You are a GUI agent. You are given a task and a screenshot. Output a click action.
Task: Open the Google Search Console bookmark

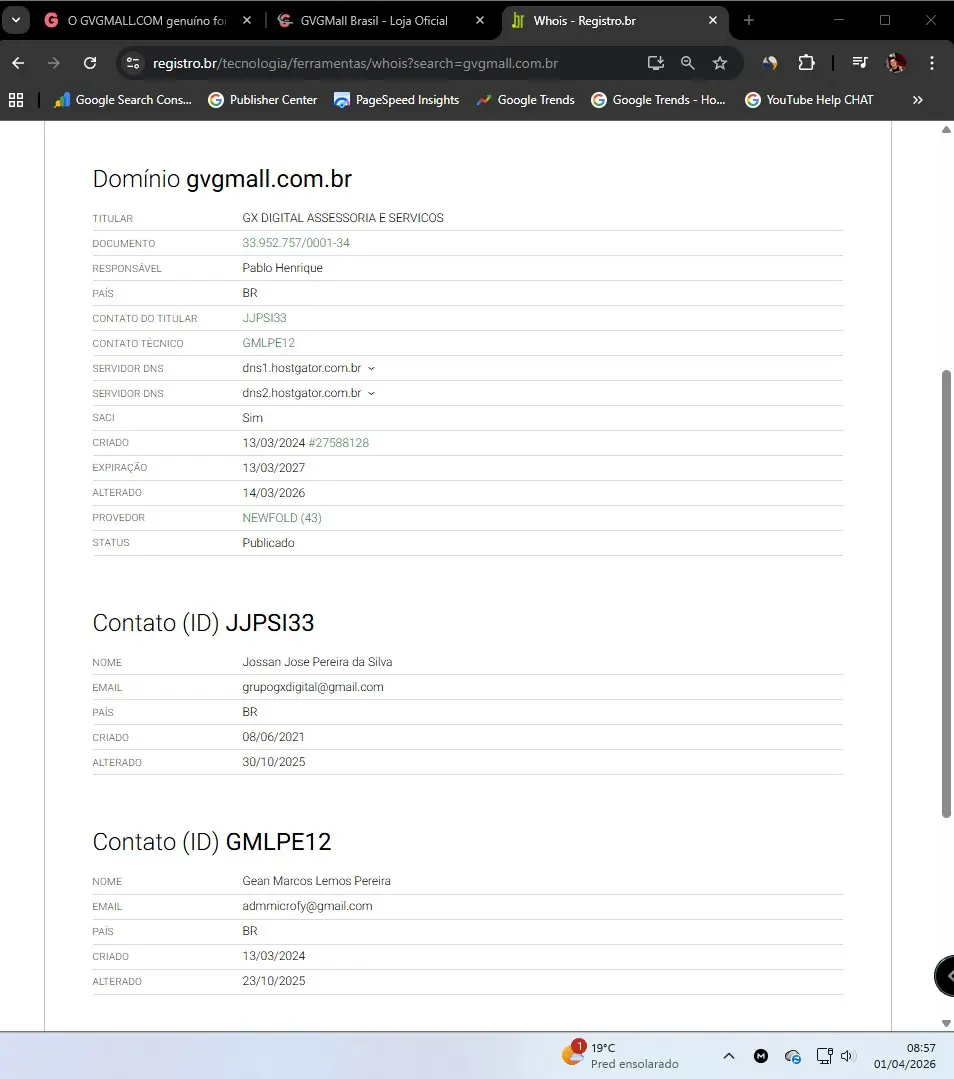click(x=123, y=100)
